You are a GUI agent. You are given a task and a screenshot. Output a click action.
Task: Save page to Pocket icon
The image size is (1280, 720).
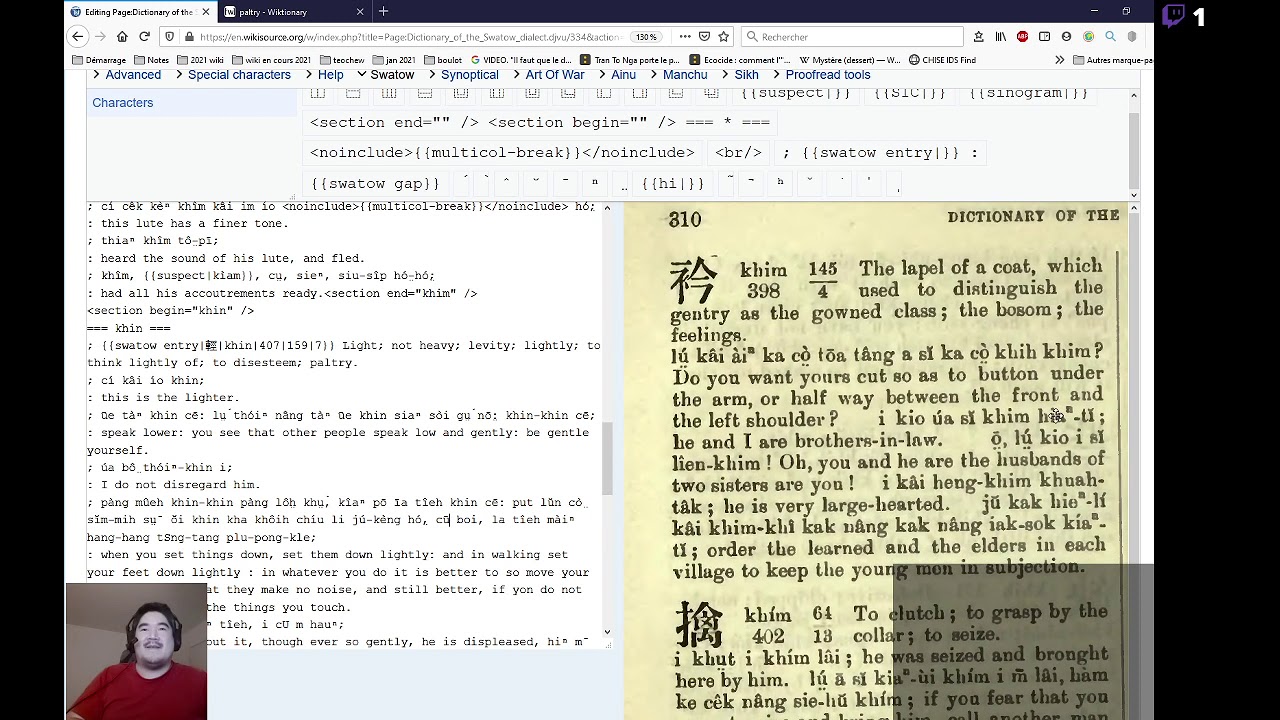point(704,37)
